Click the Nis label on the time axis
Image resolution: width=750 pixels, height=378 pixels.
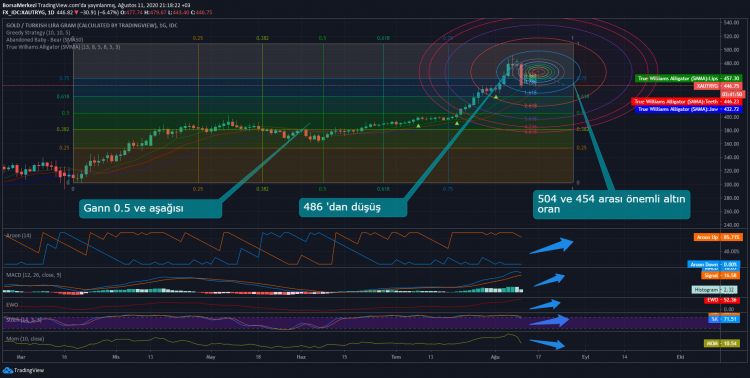tap(115, 357)
